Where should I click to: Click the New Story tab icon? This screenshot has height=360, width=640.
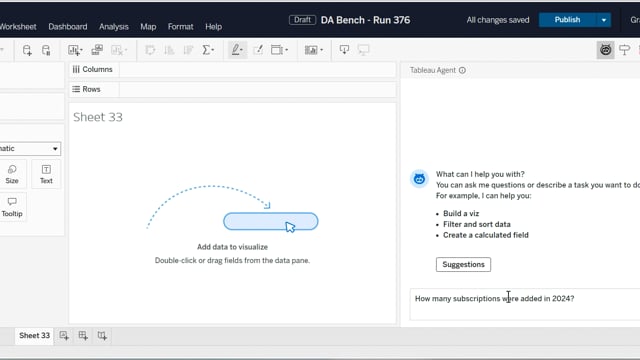[x=102, y=336]
